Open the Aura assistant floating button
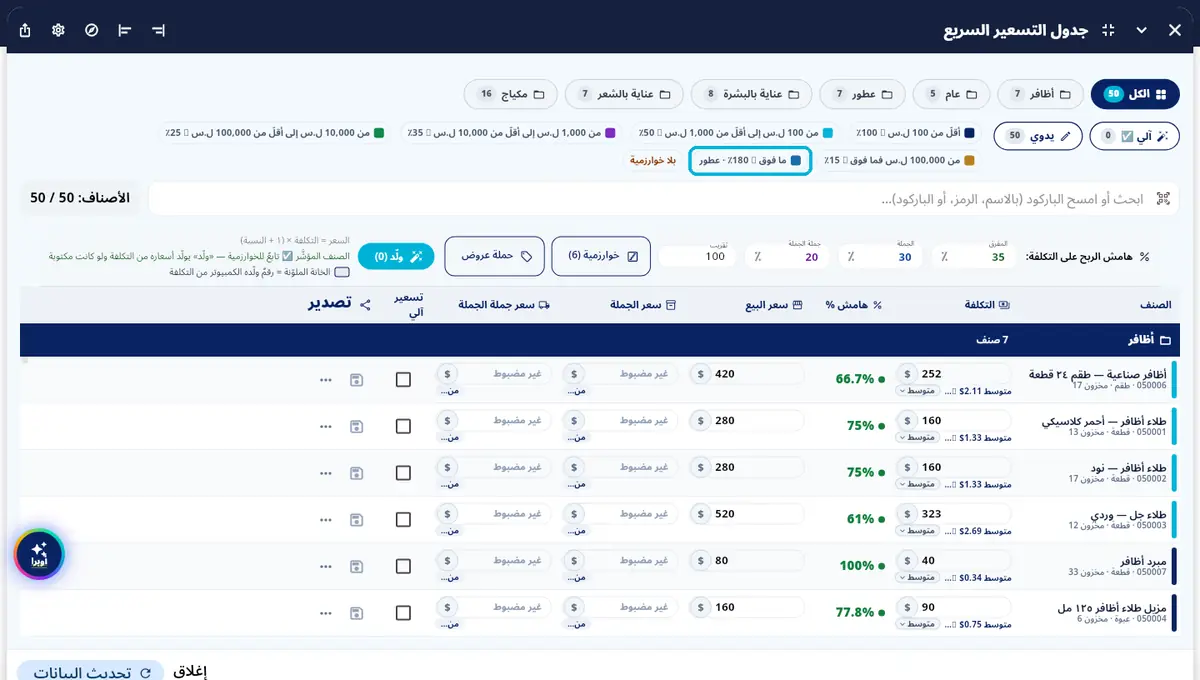This screenshot has height=680, width=1200. (39, 553)
